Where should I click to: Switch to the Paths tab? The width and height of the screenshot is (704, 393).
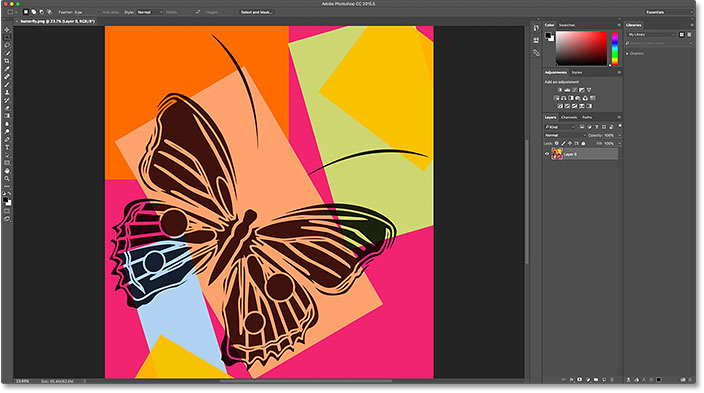click(x=587, y=117)
